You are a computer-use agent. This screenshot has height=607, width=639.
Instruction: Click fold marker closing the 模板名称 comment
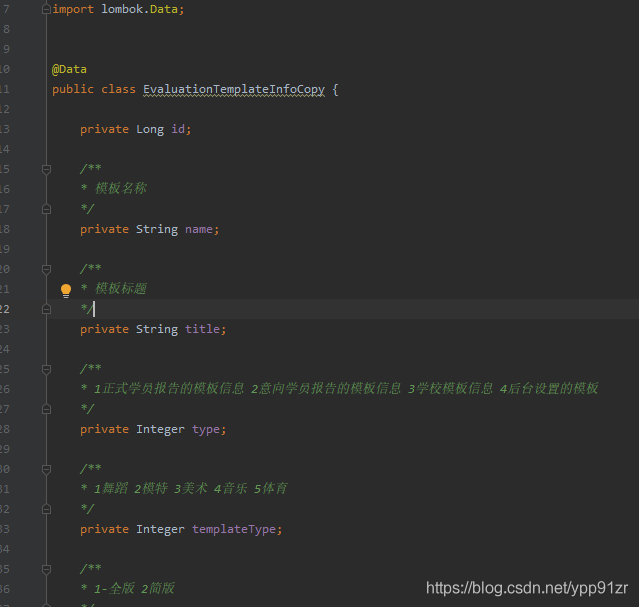coord(46,209)
